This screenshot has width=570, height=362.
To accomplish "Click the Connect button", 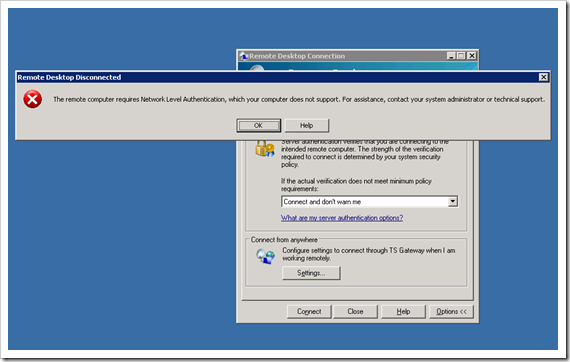I will 309,311.
